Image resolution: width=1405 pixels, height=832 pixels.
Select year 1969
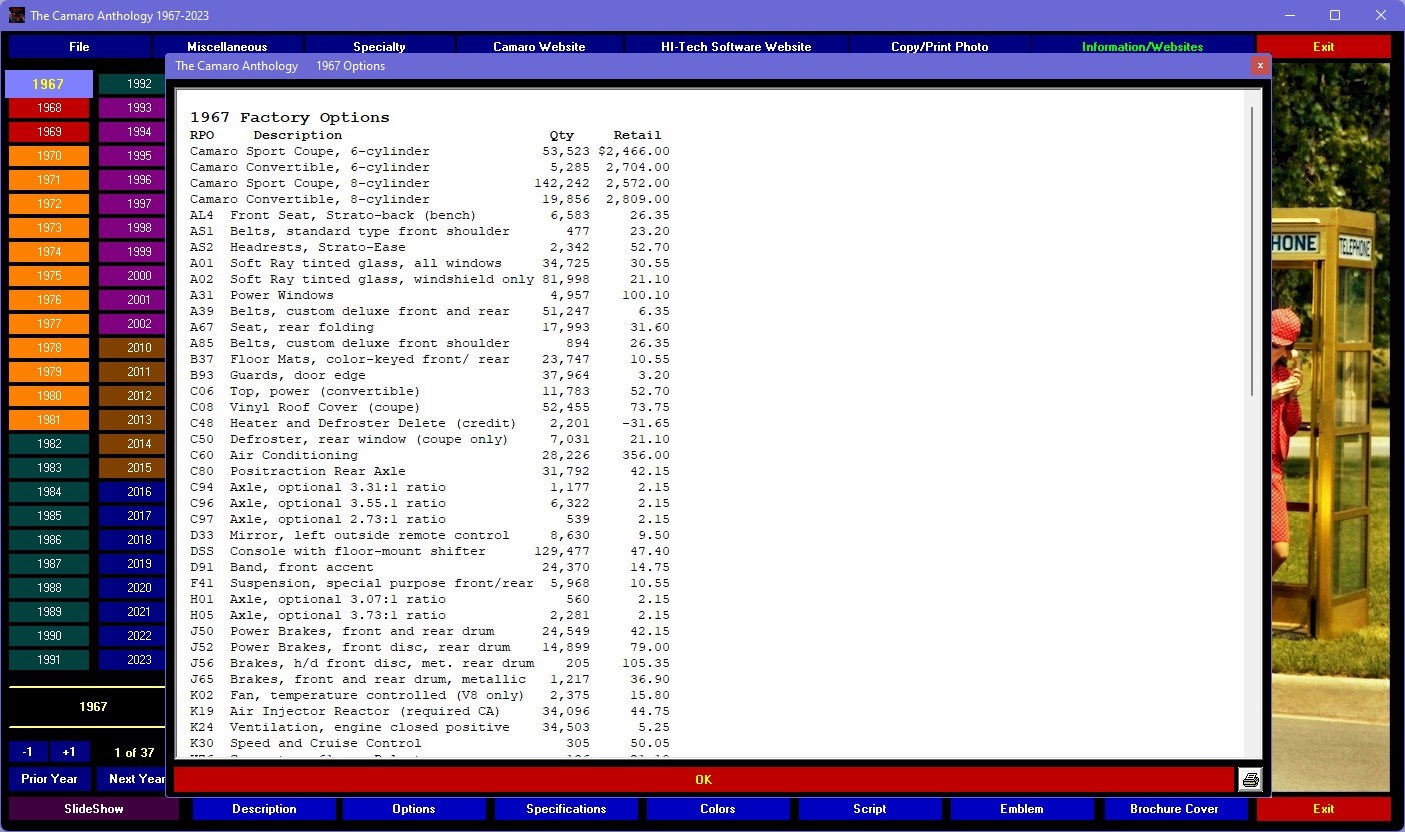49,132
